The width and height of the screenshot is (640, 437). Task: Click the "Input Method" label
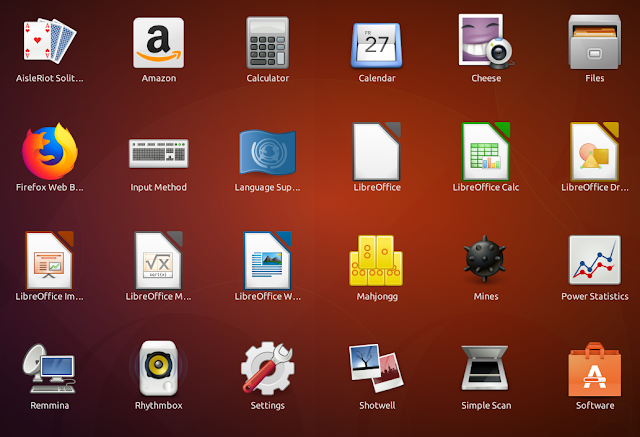point(158,188)
